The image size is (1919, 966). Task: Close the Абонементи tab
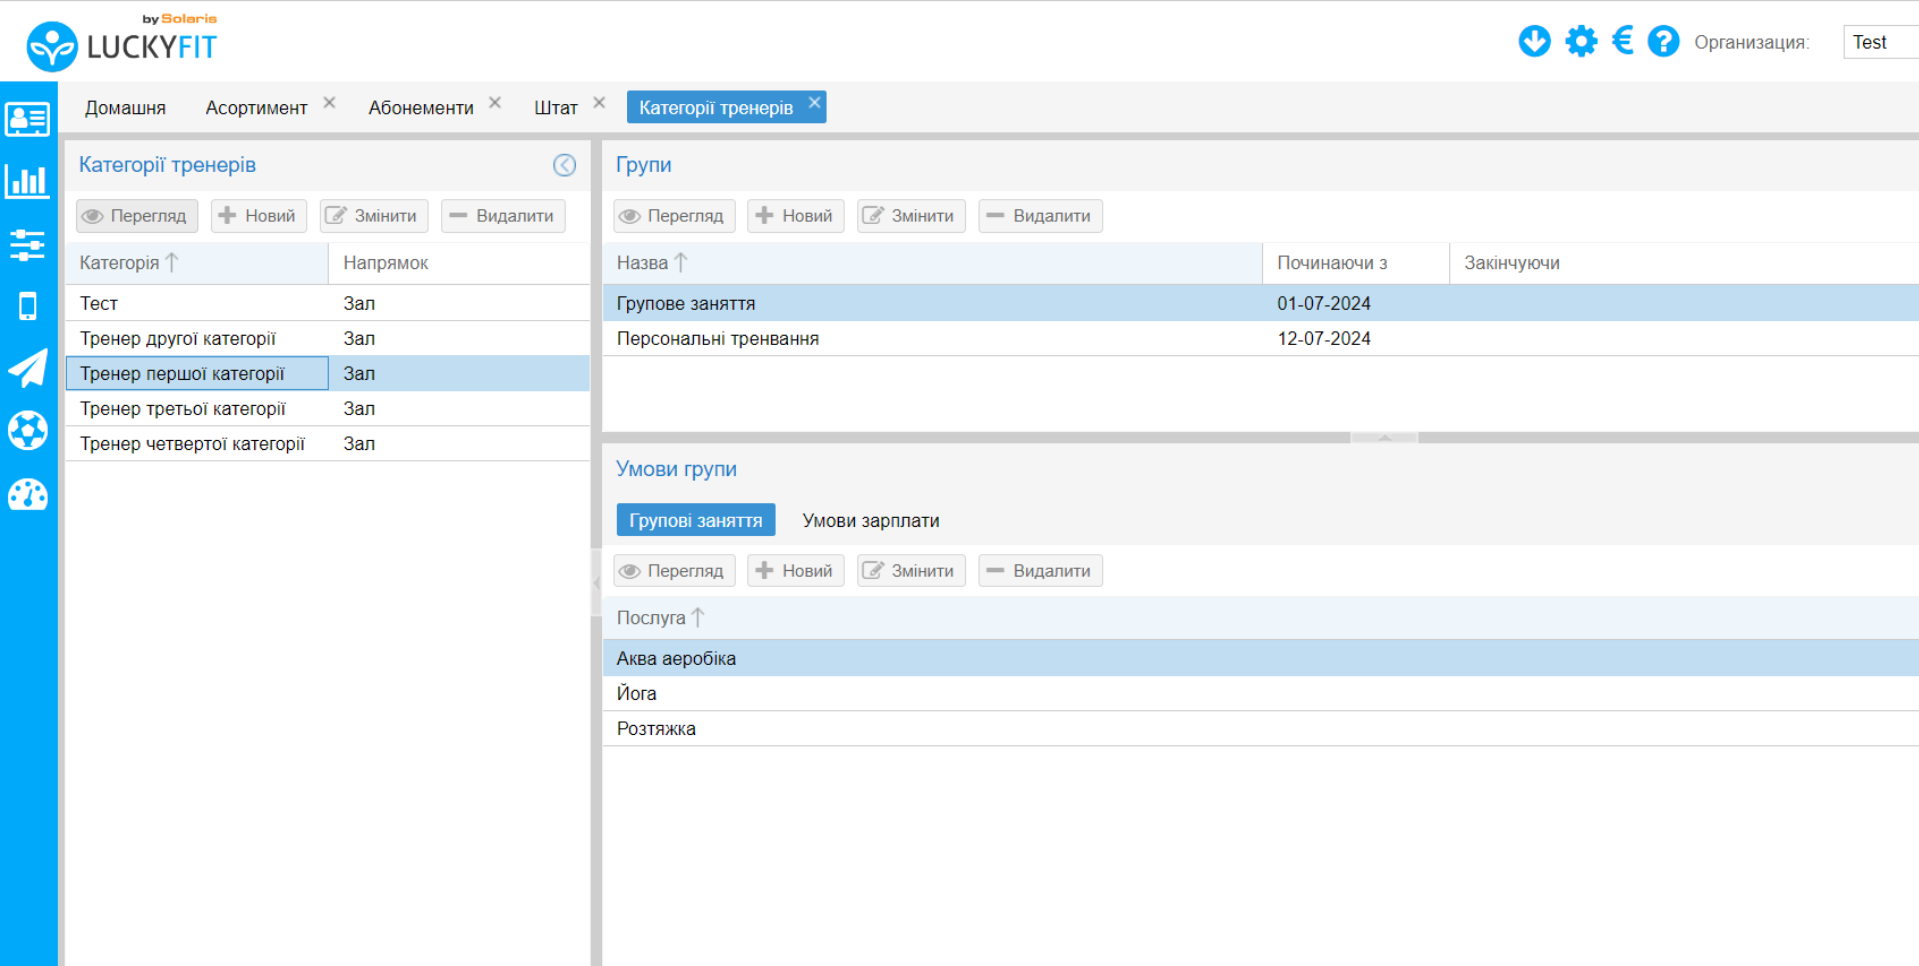coord(495,103)
